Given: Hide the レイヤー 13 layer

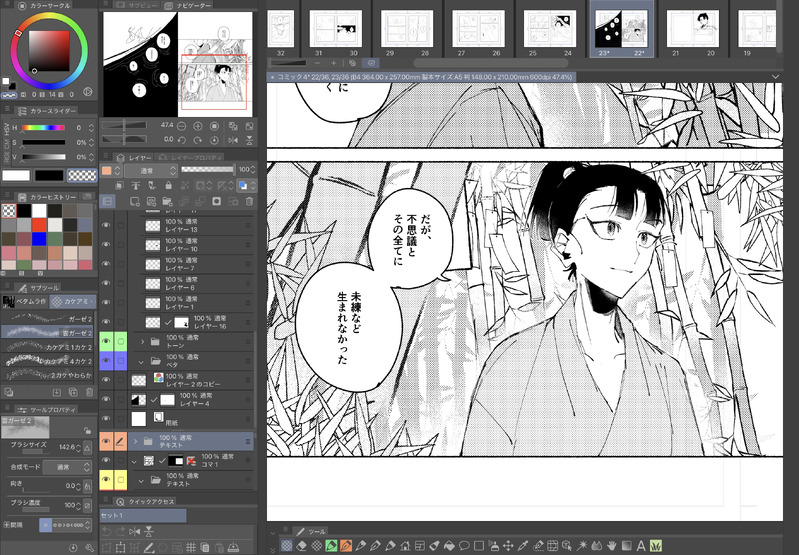Looking at the screenshot, I should click(106, 225).
